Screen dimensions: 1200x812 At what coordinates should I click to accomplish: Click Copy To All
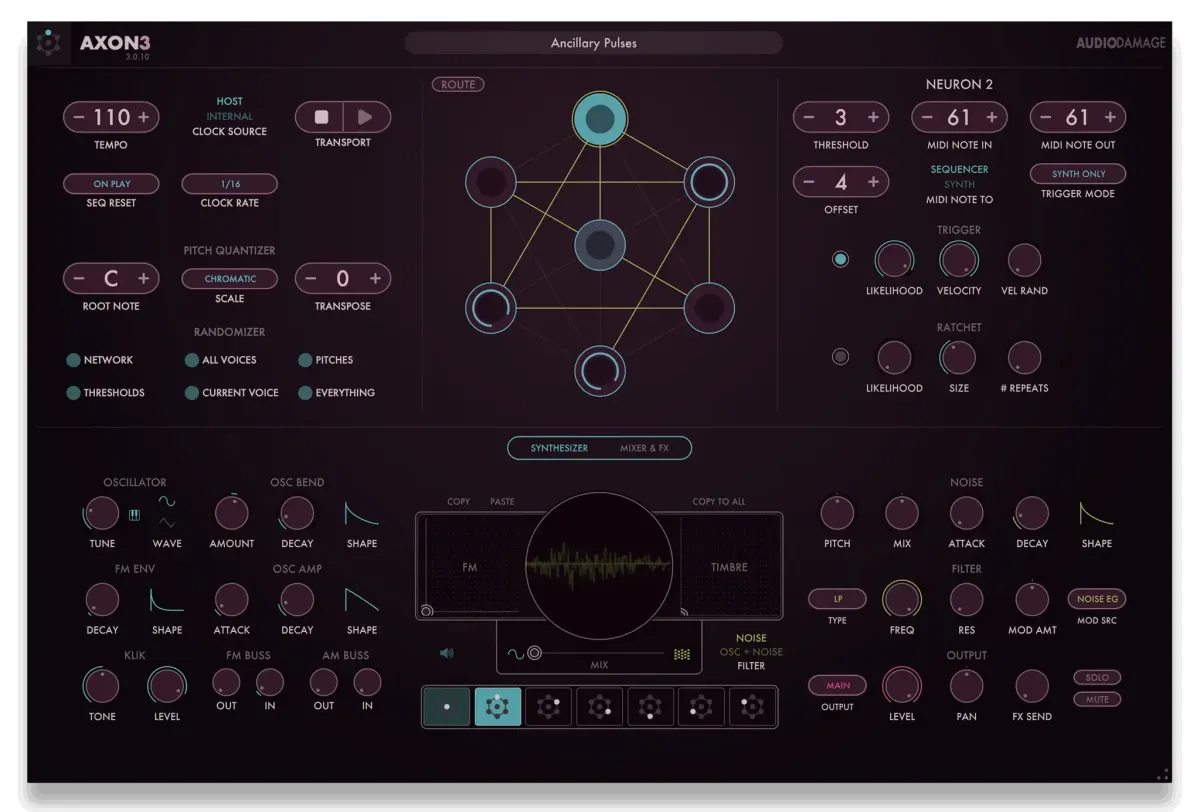719,502
